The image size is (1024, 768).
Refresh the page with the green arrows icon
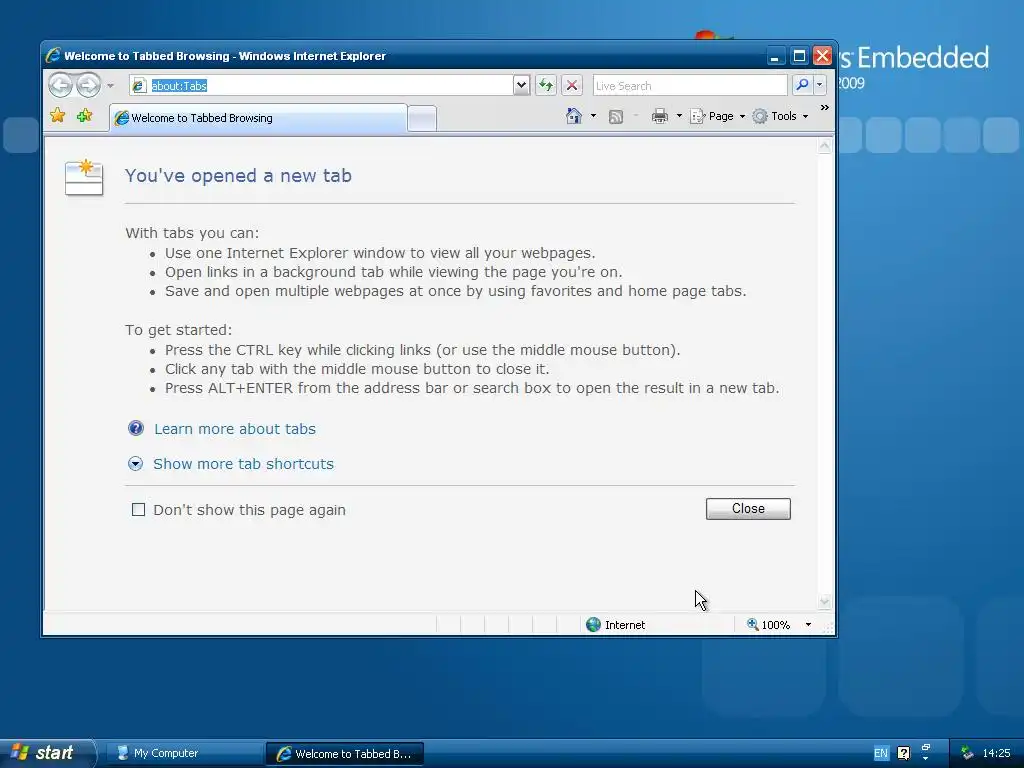(546, 85)
